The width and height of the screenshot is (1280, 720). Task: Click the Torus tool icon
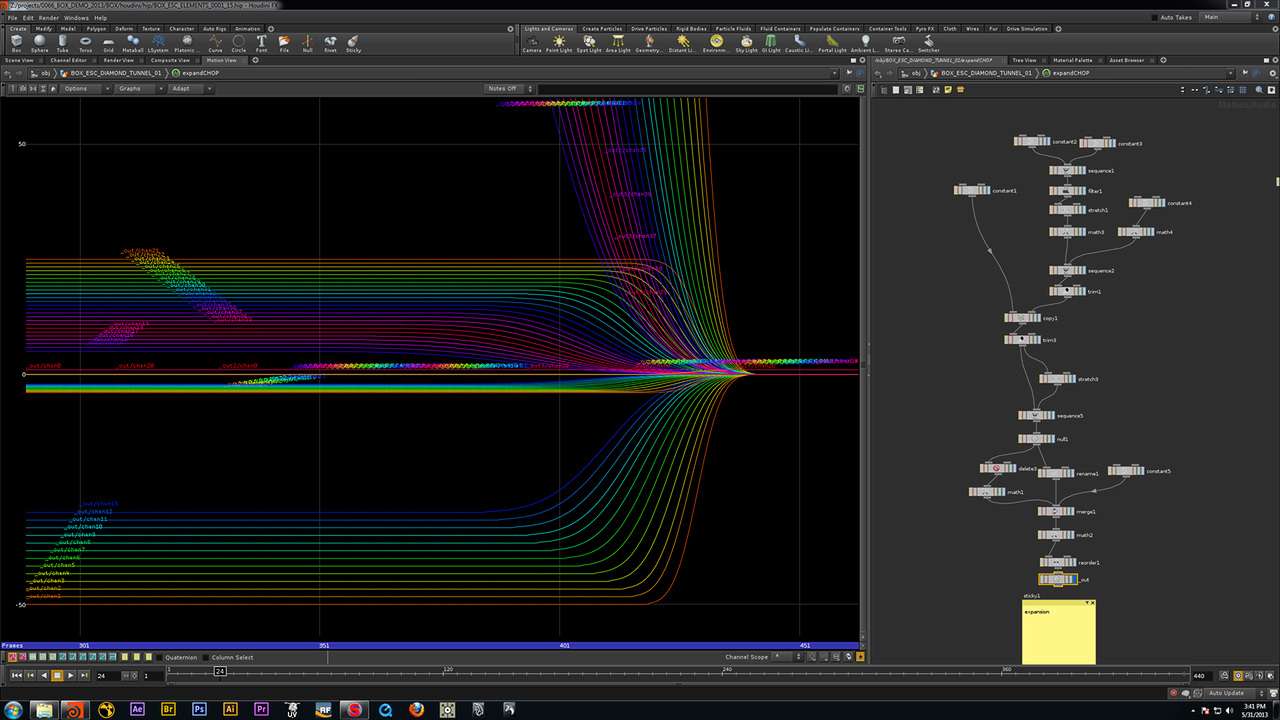pyautogui.click(x=86, y=42)
